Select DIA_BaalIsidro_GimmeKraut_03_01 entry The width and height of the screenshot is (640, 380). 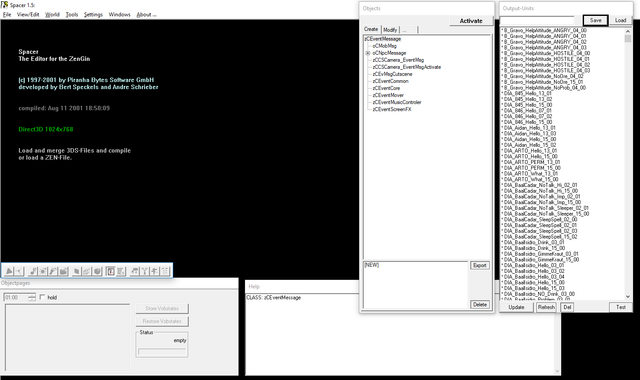click(540, 254)
